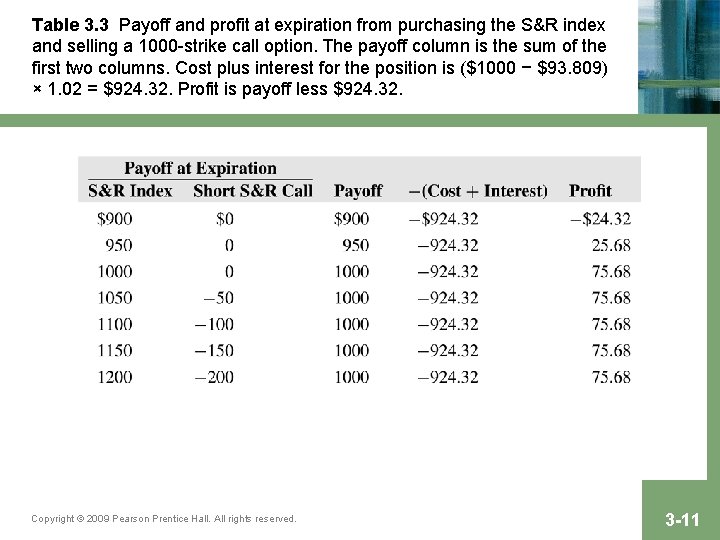Click the Pearson Prentice Hall copyright text
Screen dimensions: 720x540
tap(164, 518)
